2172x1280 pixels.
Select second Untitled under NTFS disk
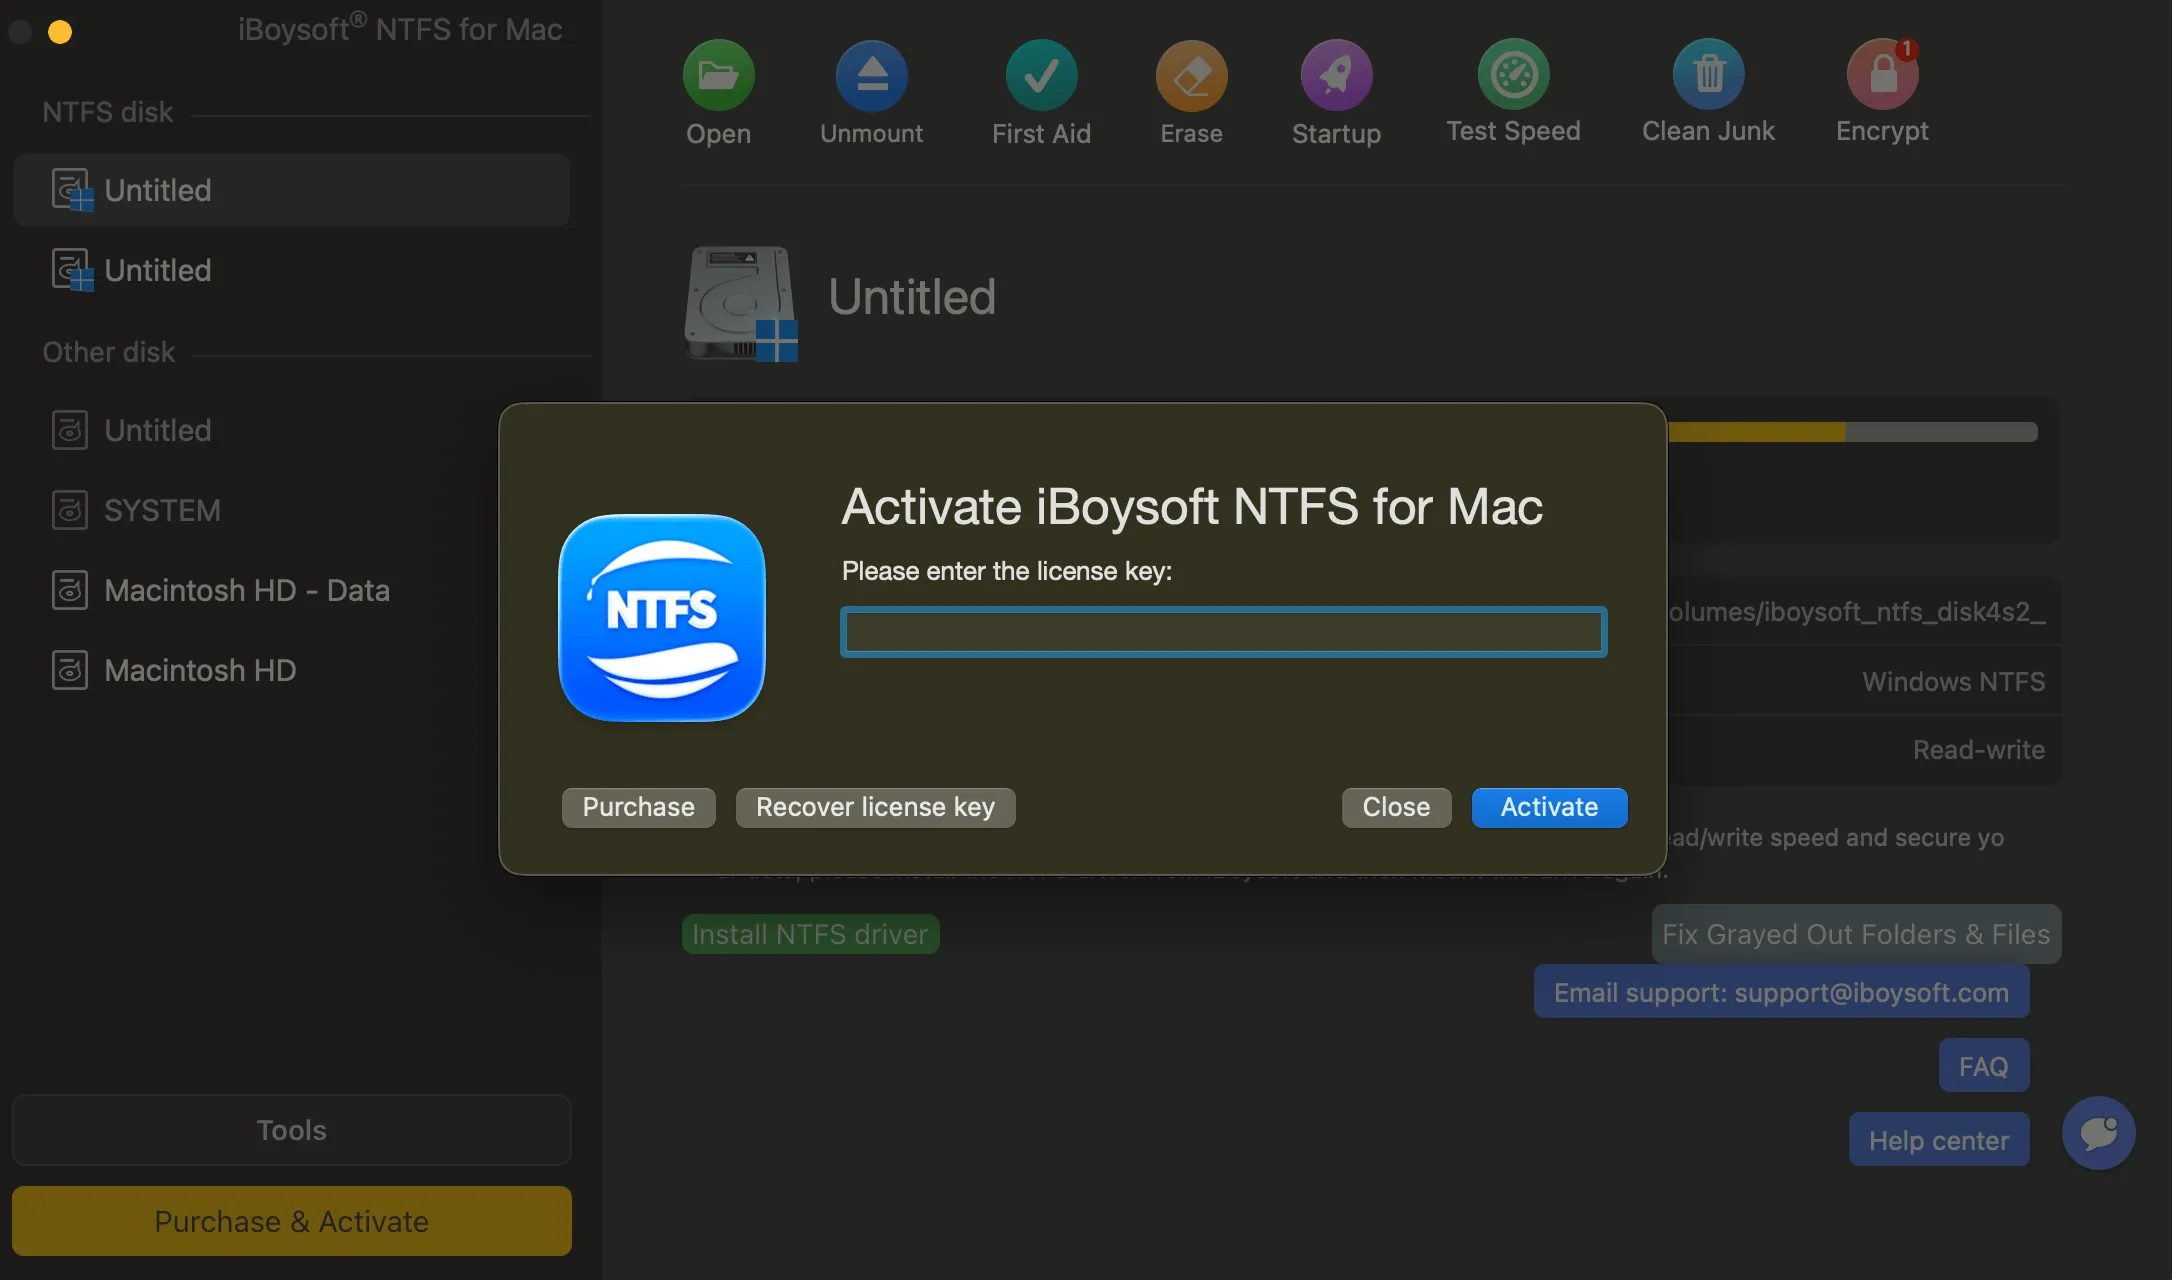pos(292,270)
